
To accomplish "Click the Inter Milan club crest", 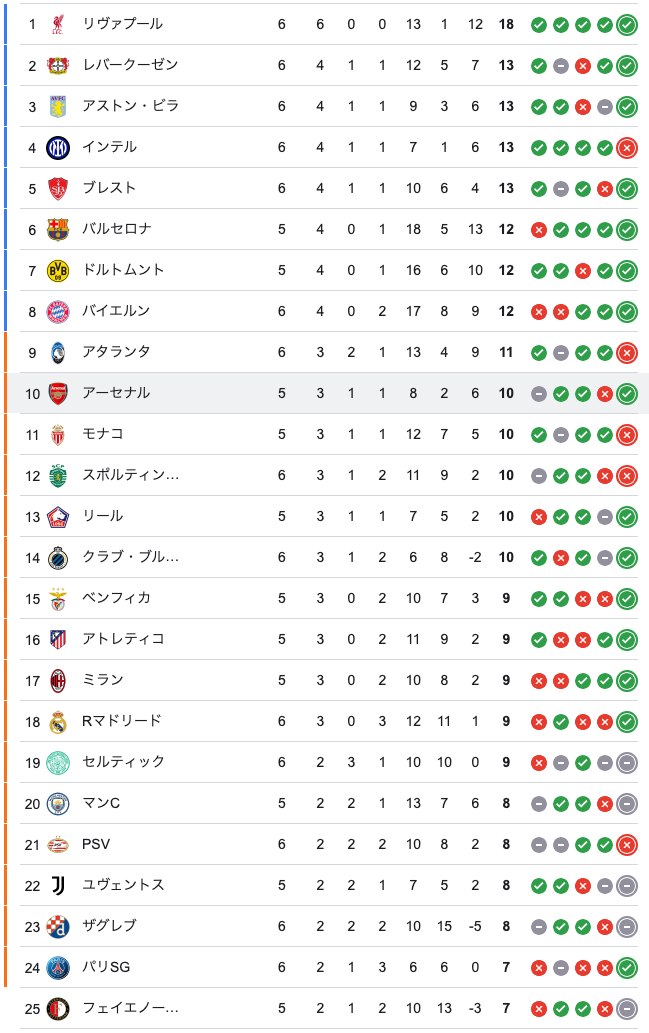I will 58,148.
